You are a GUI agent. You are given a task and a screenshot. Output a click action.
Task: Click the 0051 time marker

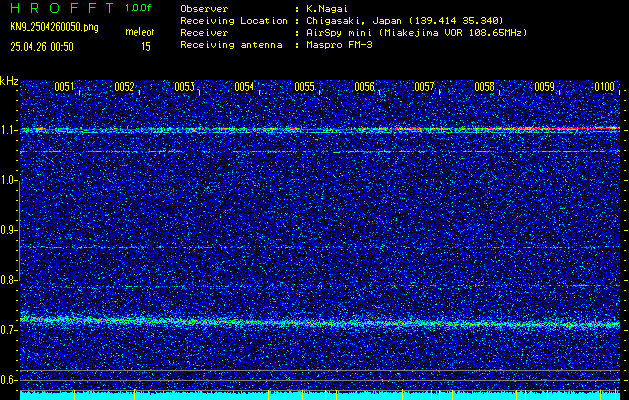point(64,87)
